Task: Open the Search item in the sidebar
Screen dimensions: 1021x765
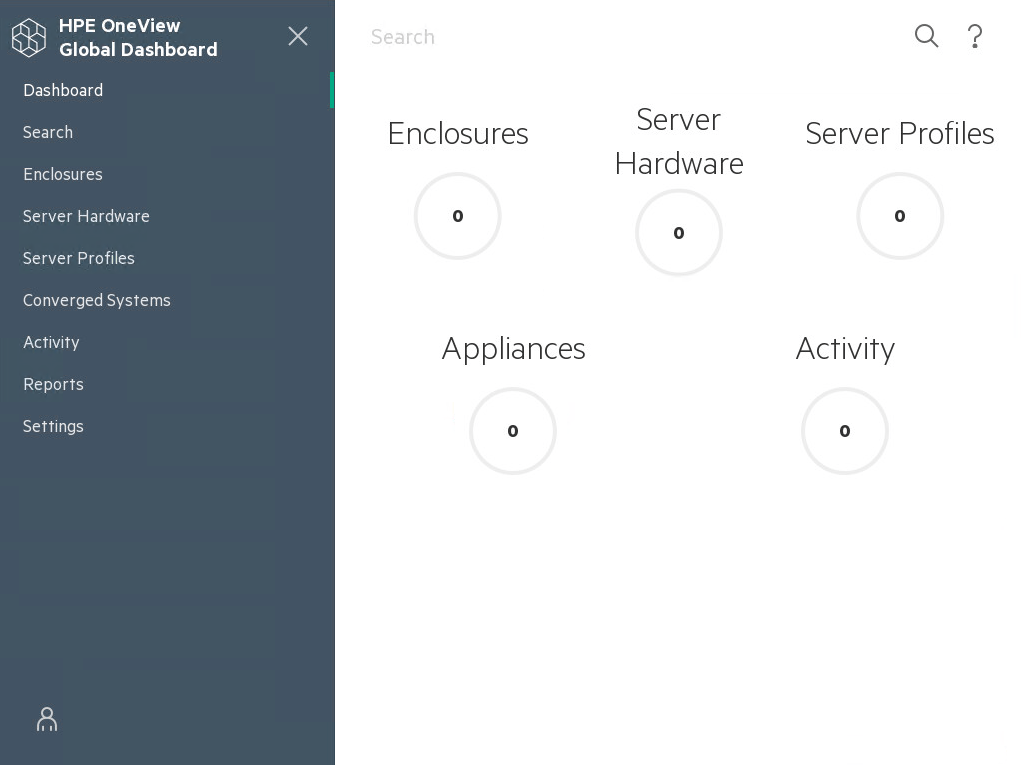Action: point(48,132)
